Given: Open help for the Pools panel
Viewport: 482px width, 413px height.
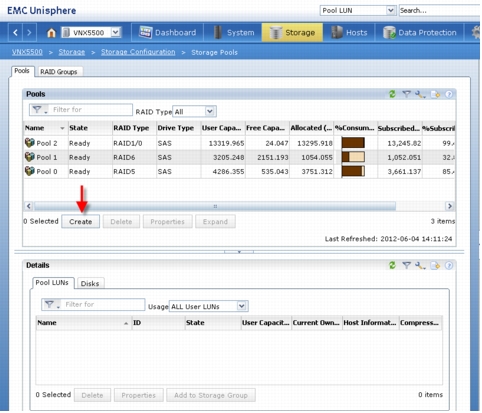Looking at the screenshot, I should 449,94.
